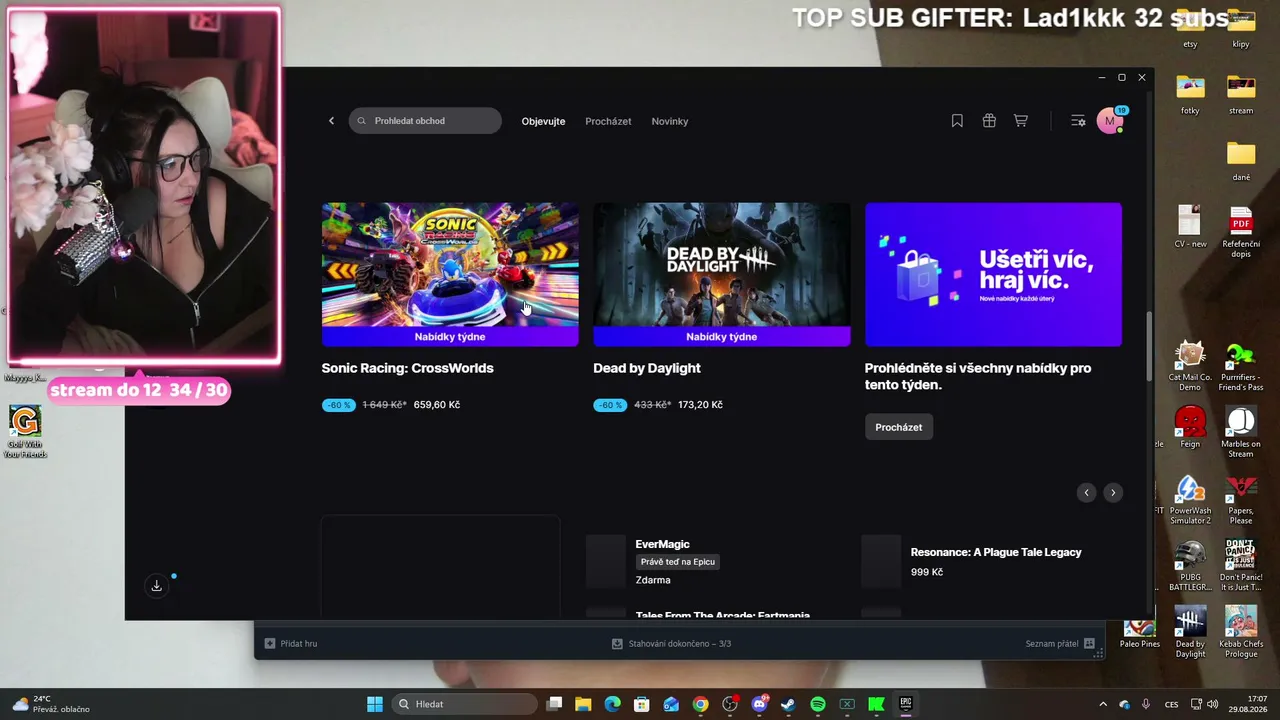Click the Windows Start button
1280x720 pixels.
point(375,704)
